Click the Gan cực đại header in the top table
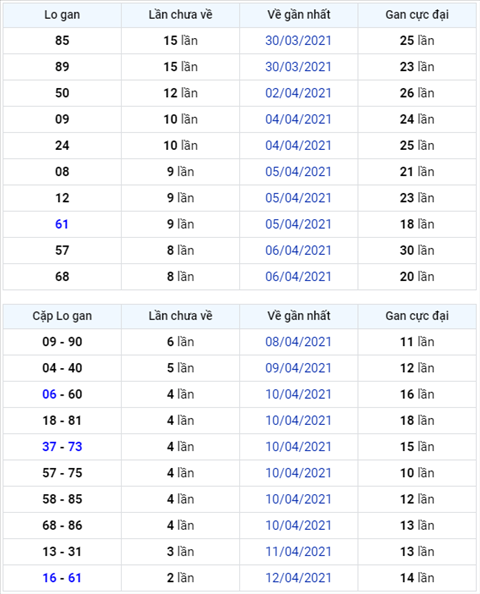 point(417,15)
